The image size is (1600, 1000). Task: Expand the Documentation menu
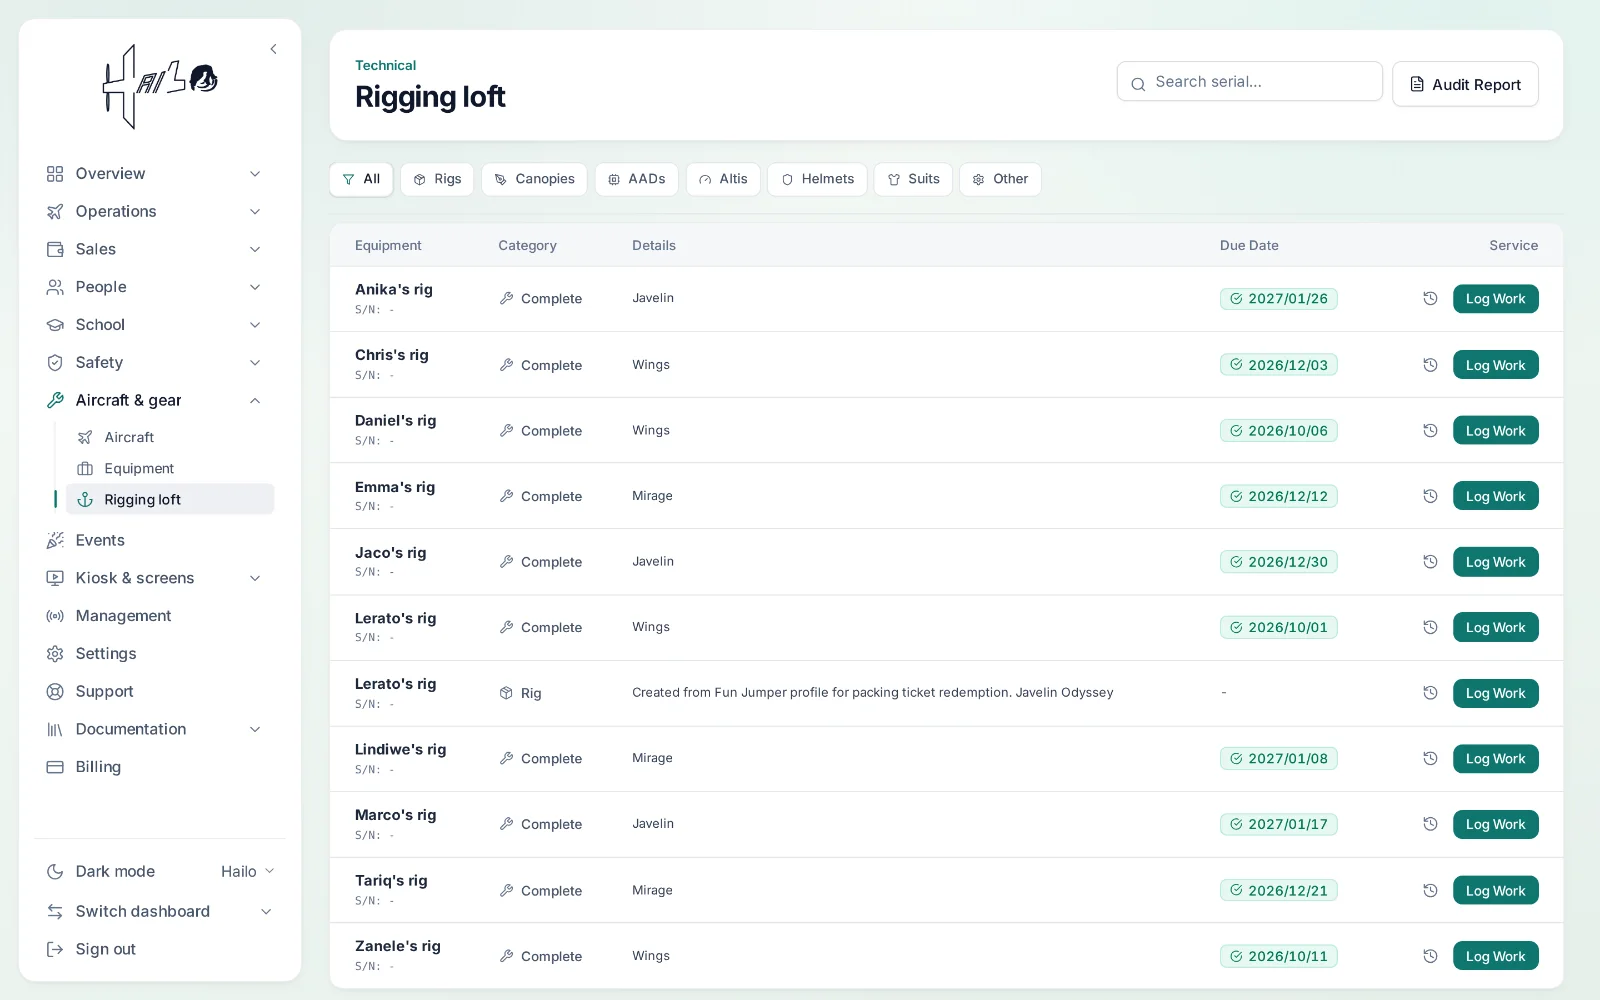click(x=255, y=730)
